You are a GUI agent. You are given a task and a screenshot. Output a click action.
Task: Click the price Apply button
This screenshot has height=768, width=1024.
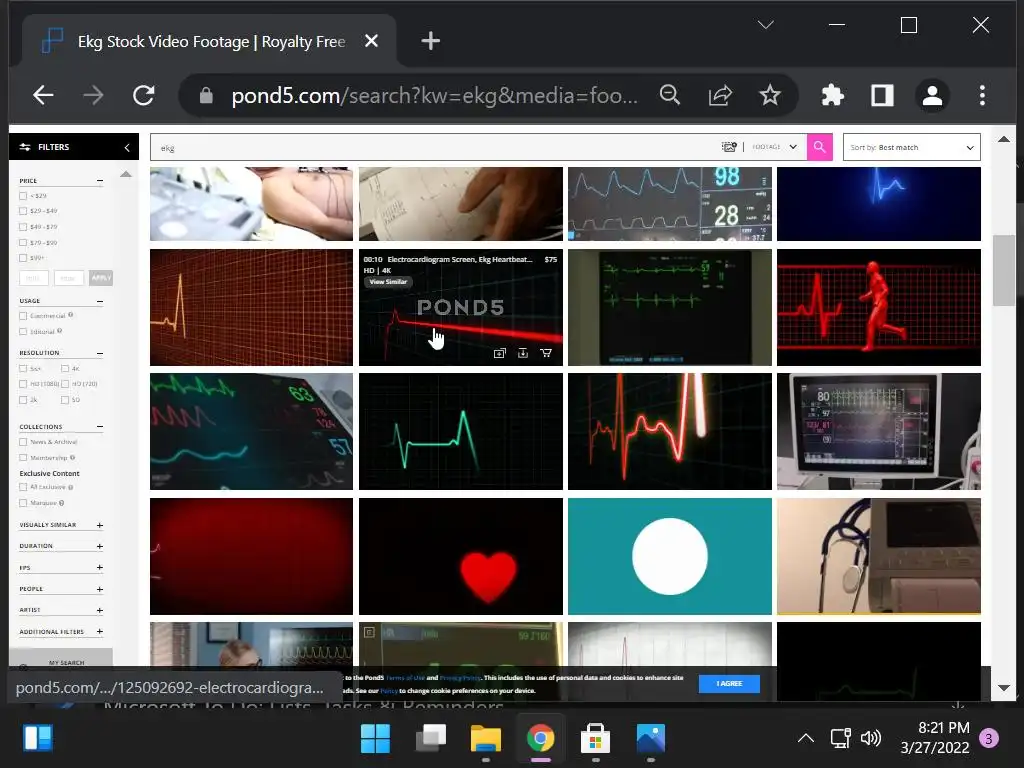[101, 278]
